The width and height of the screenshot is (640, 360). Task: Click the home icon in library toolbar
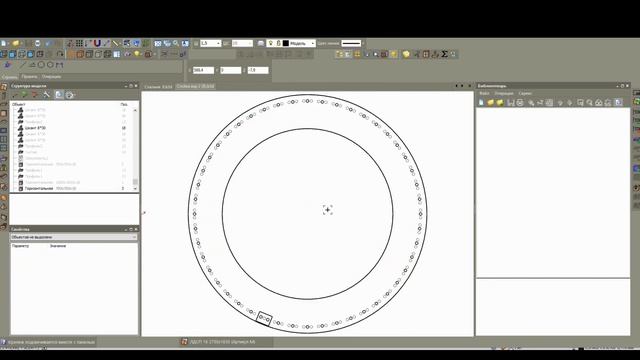[598, 102]
